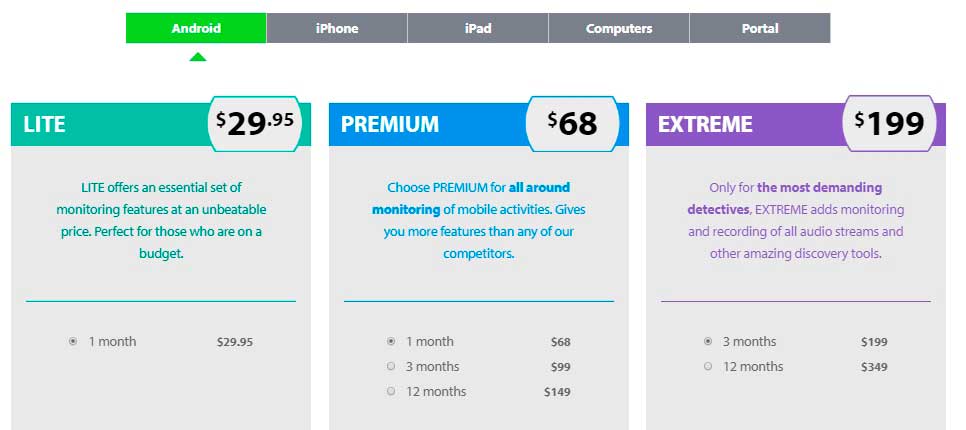
Task: Click the $349 price for 12 months
Action: click(874, 367)
